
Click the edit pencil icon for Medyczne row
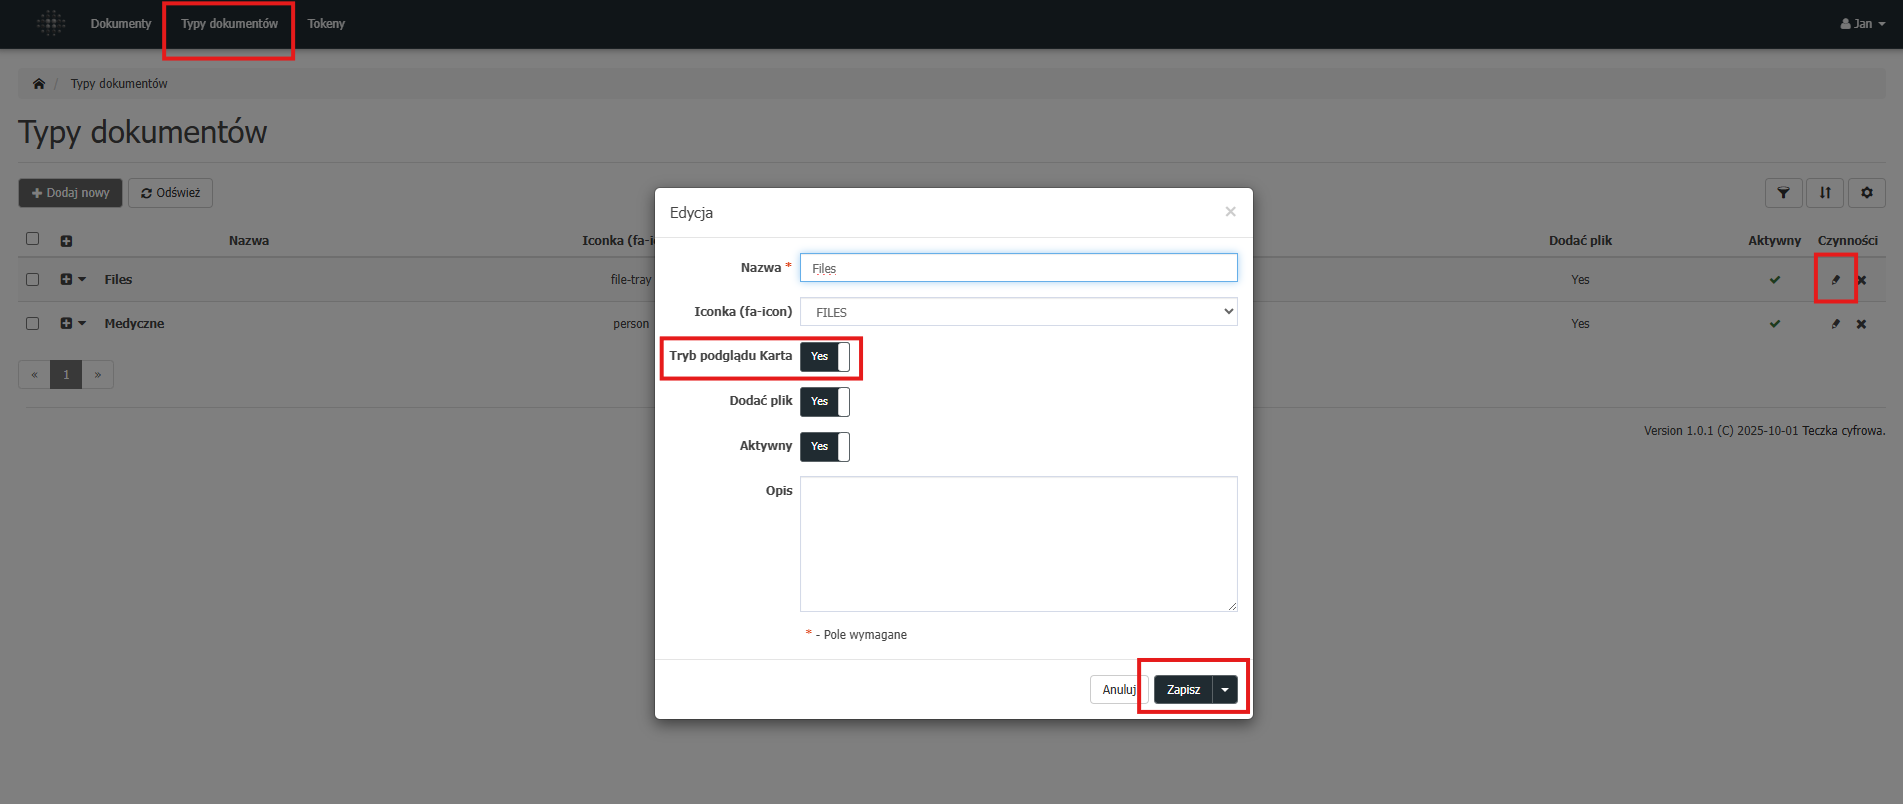coord(1835,324)
